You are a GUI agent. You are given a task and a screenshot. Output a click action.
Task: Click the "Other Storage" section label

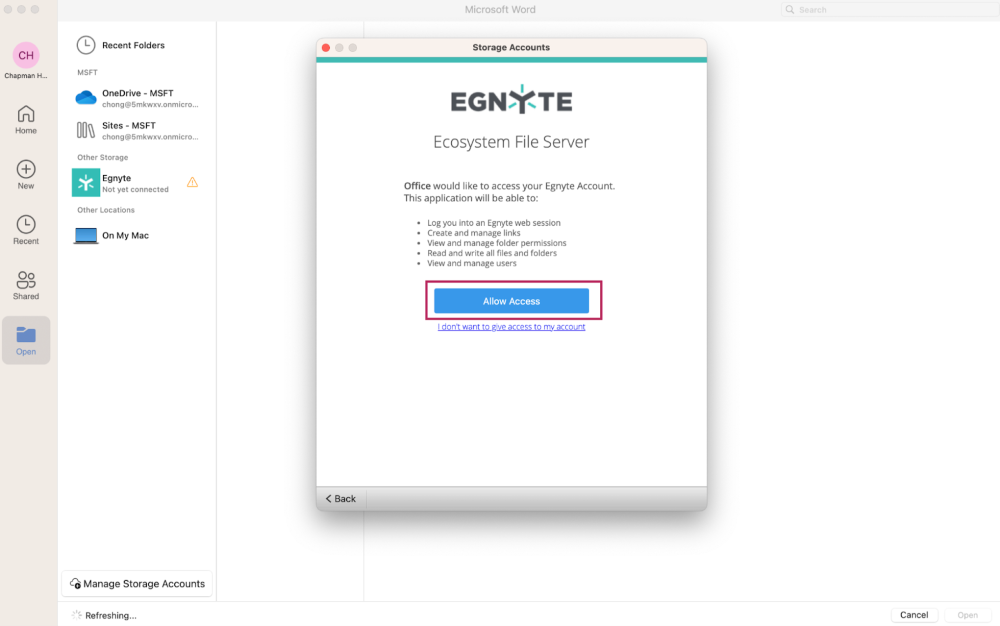coord(103,157)
